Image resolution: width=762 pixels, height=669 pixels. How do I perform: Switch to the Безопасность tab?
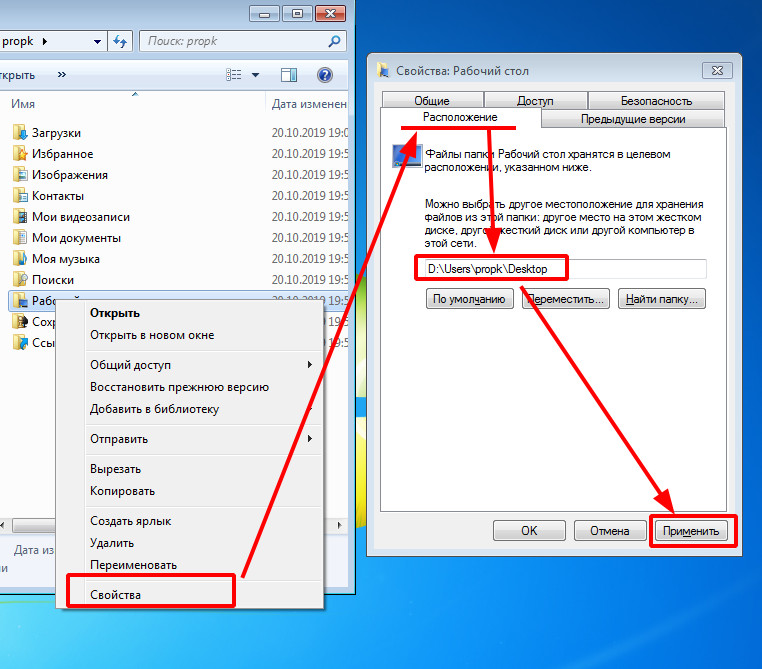[x=656, y=100]
